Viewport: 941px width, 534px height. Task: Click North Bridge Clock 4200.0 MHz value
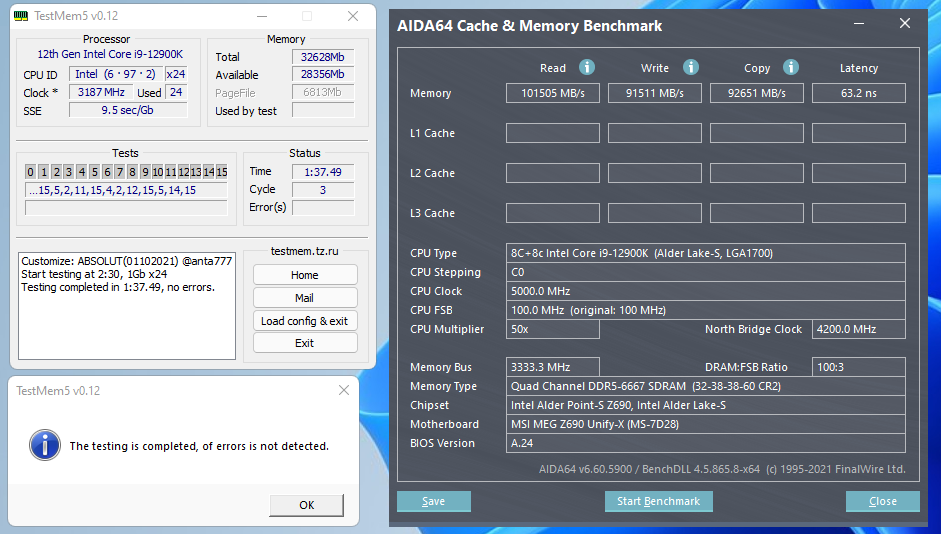(859, 329)
